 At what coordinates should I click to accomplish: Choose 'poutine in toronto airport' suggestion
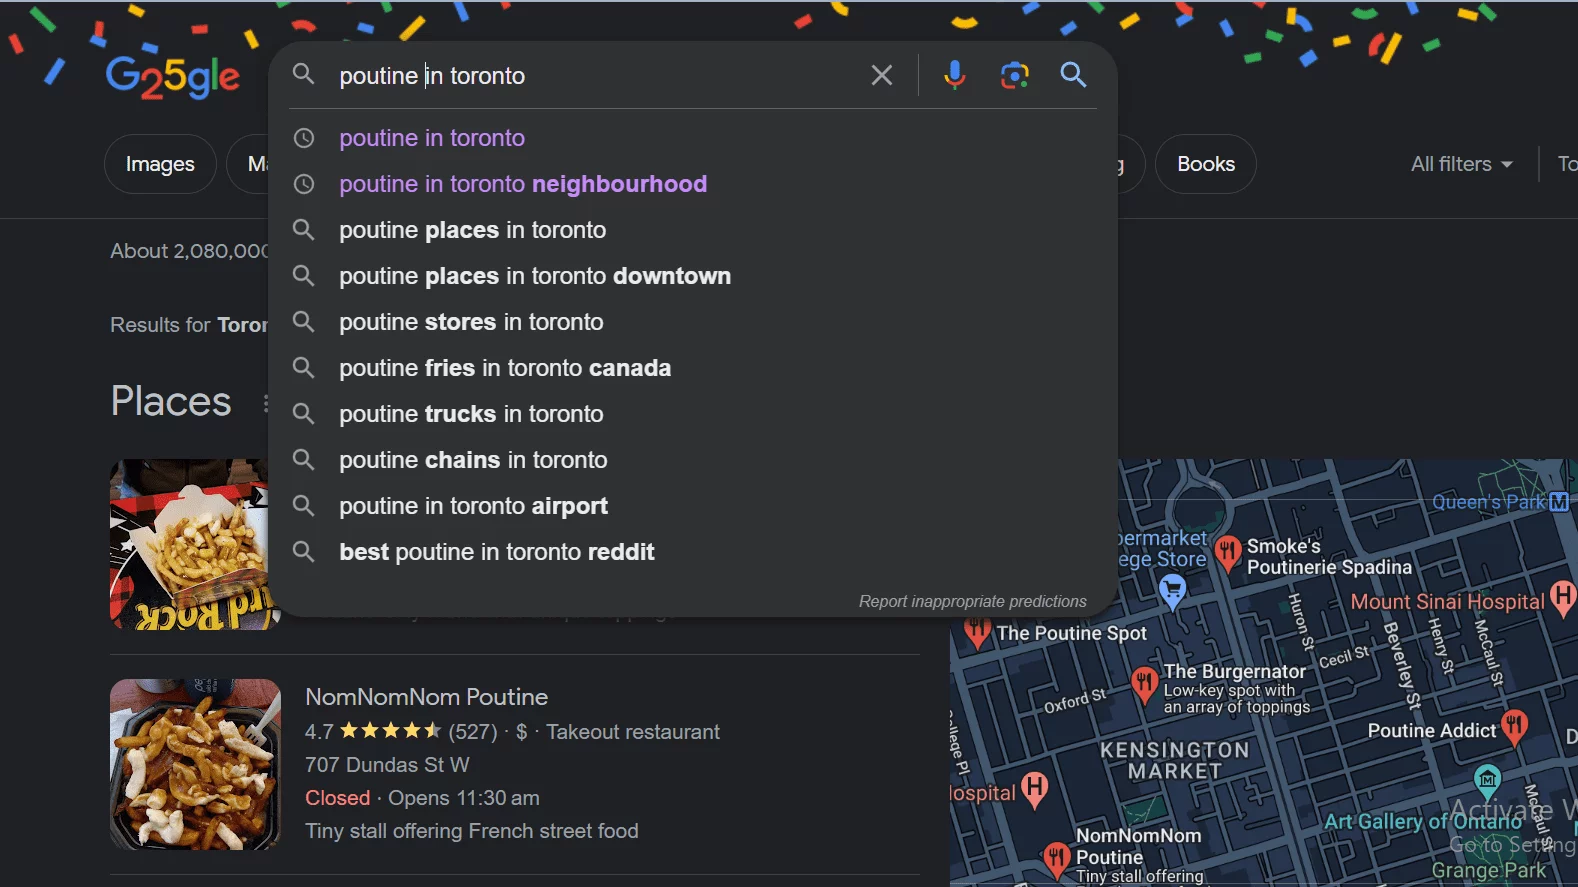coord(473,506)
